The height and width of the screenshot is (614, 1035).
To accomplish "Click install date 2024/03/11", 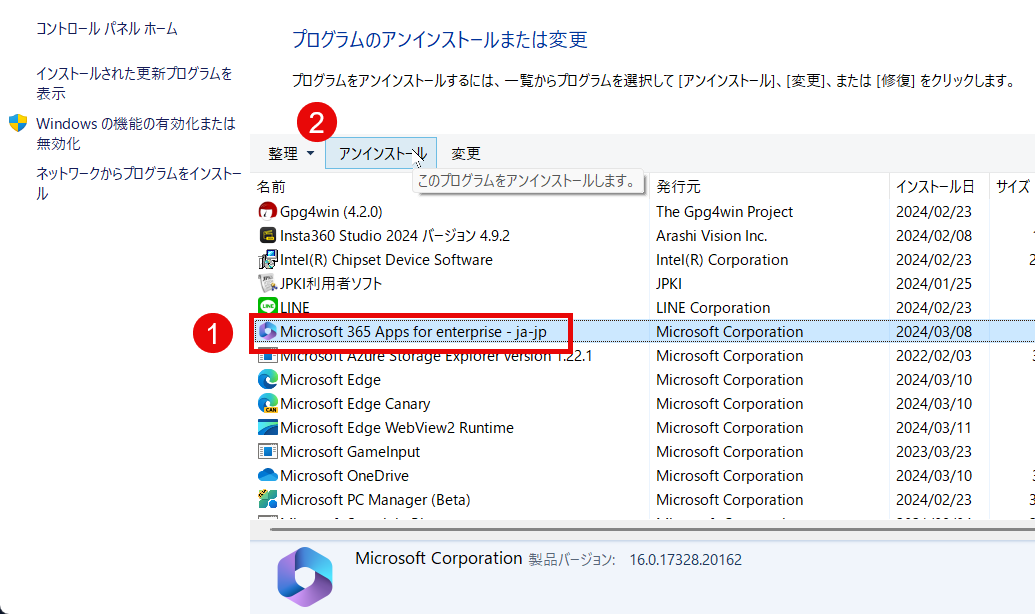I will click(934, 428).
